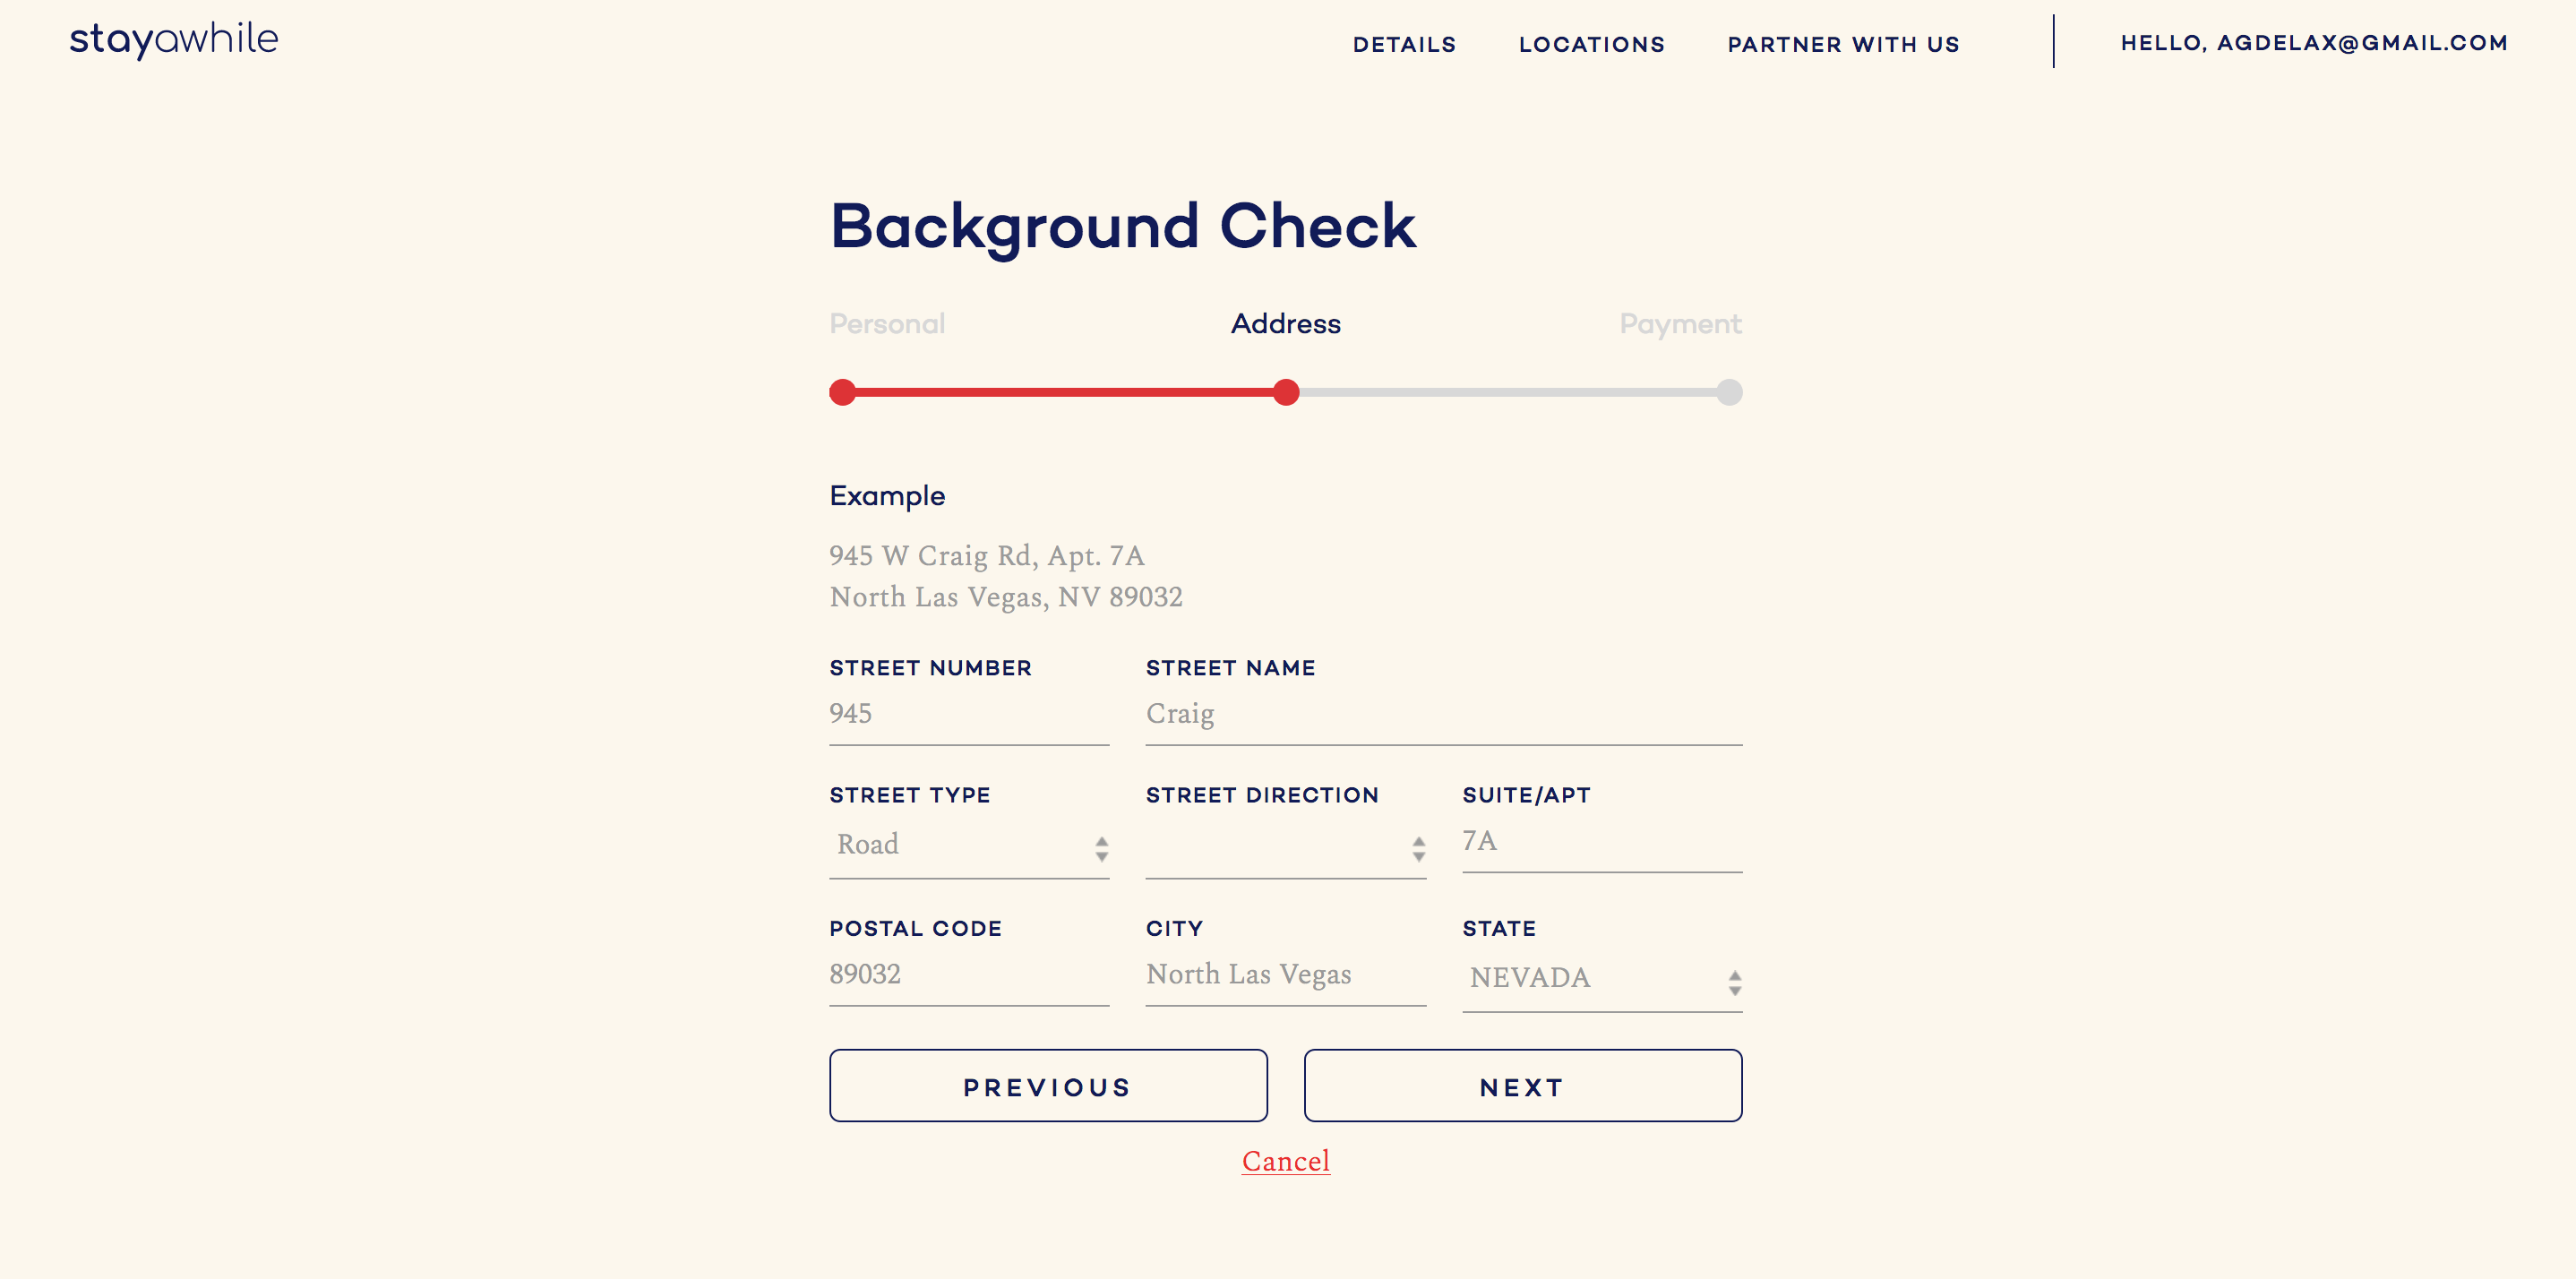Image resolution: width=2576 pixels, height=1279 pixels.
Task: Click the State dropdown stepper arrows
Action: (x=1735, y=982)
